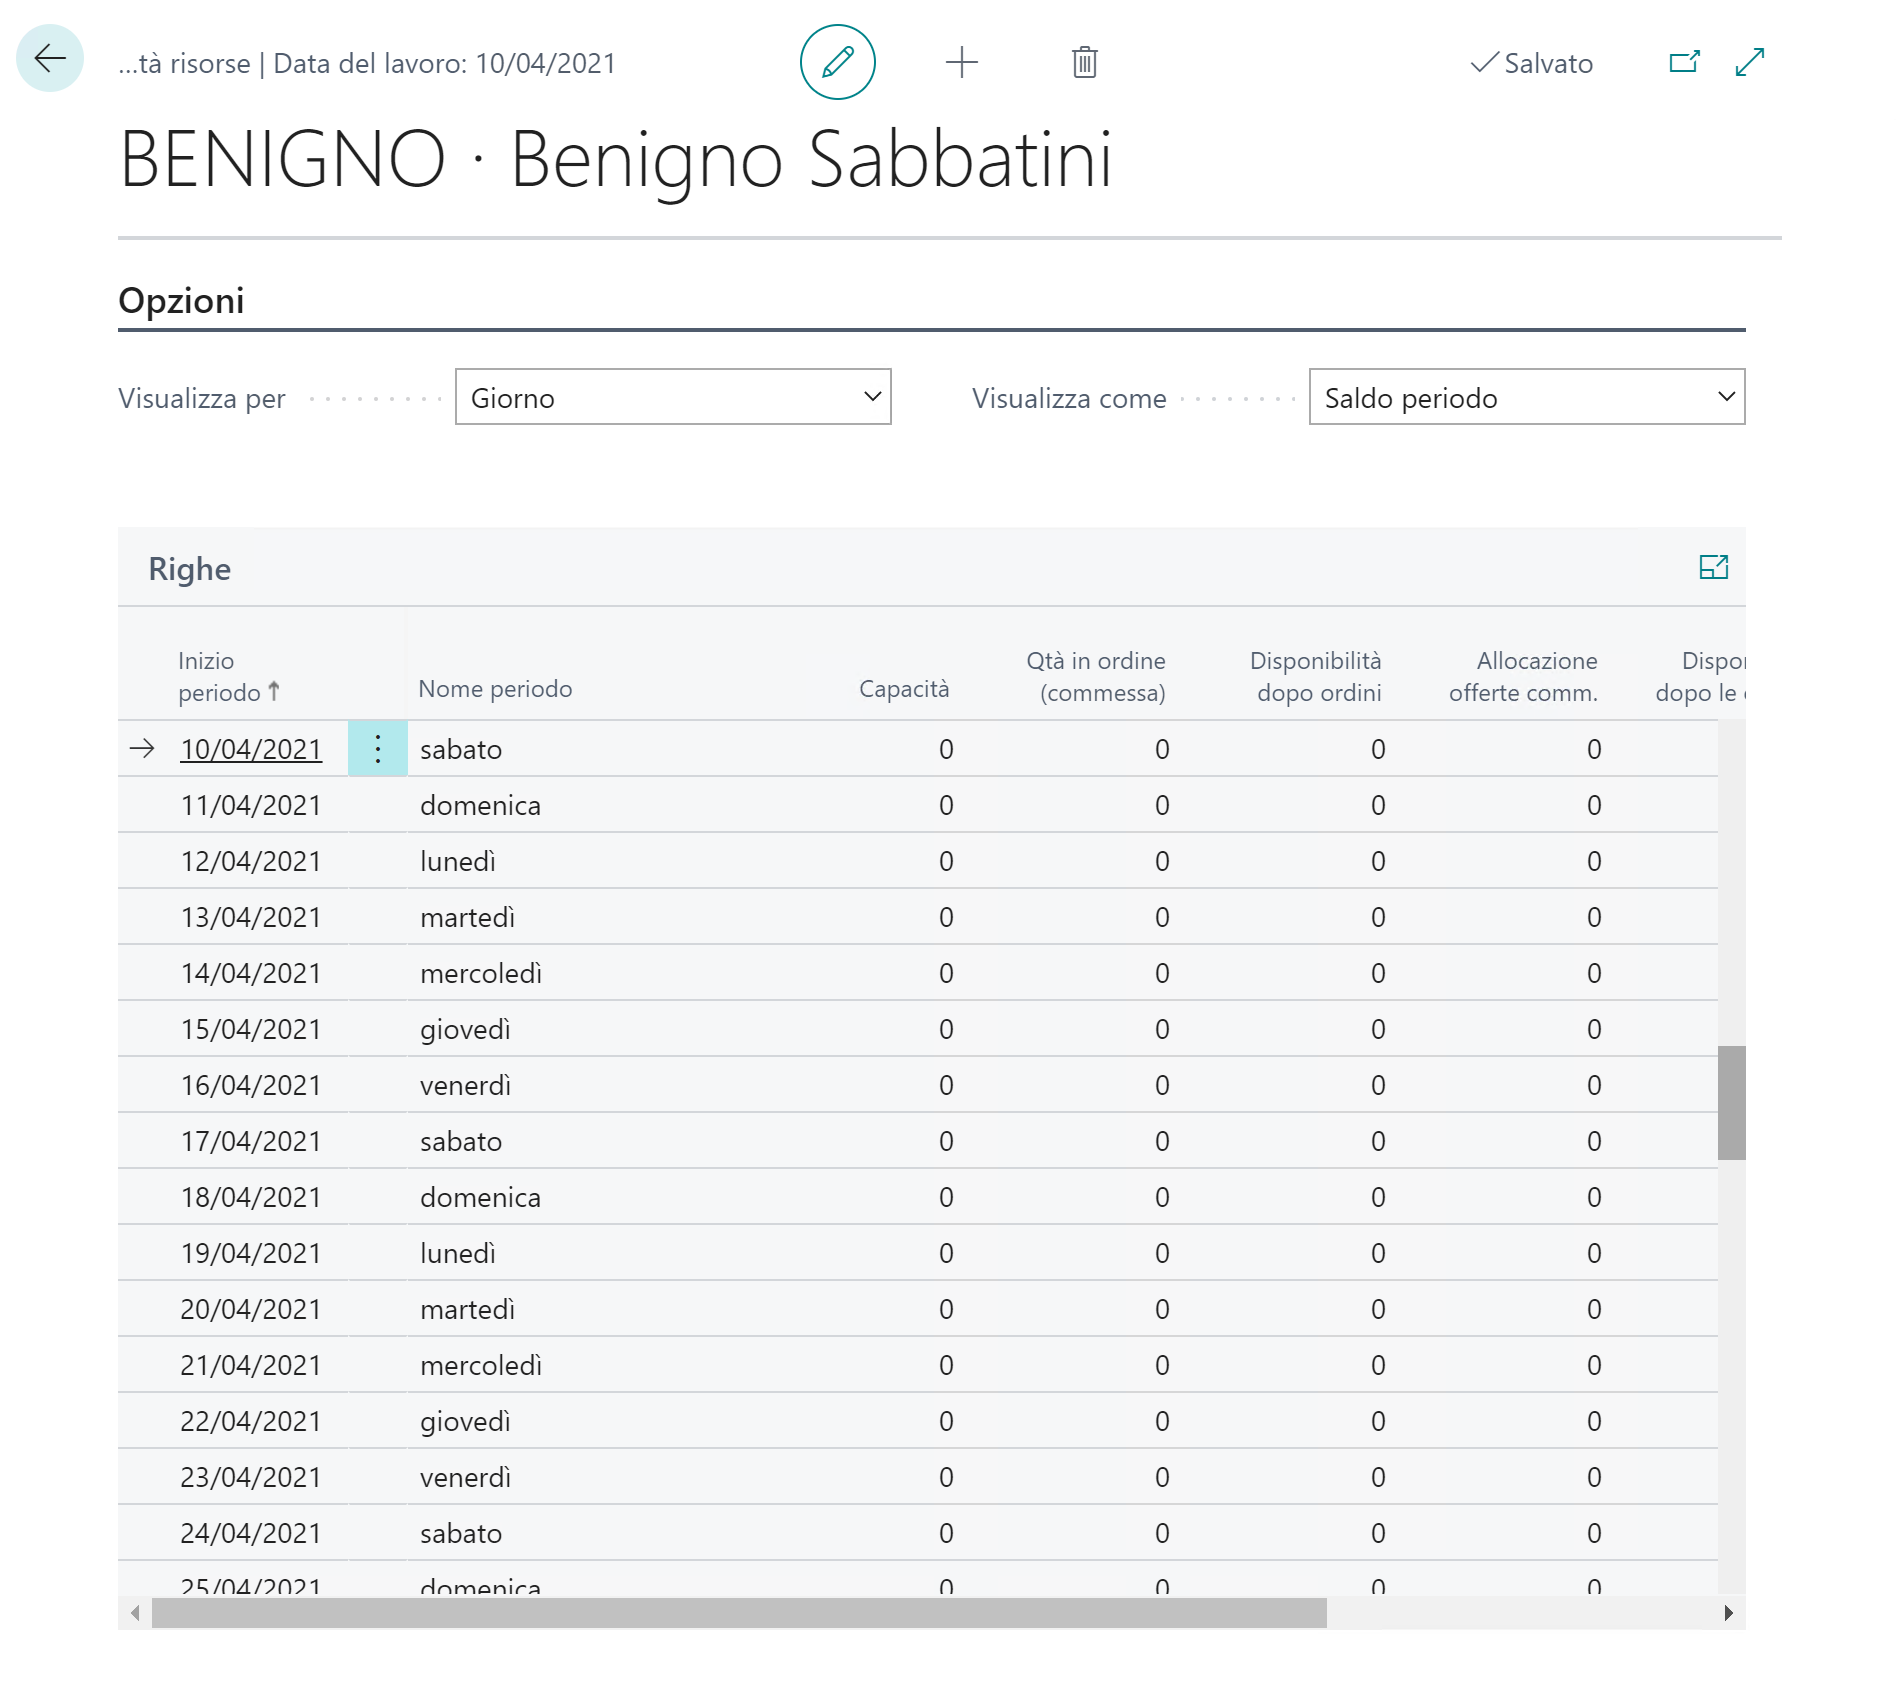
Task: Create a new record with the plus icon
Action: 961,62
